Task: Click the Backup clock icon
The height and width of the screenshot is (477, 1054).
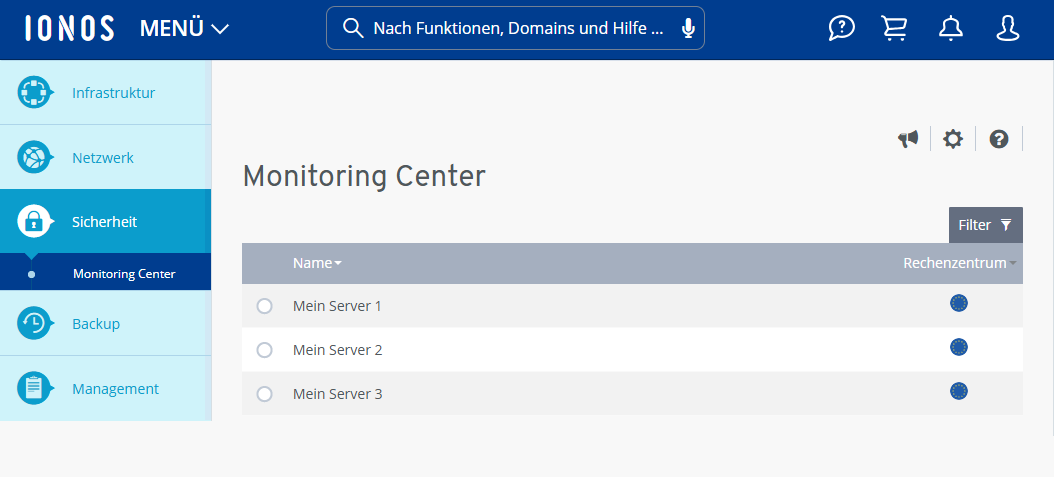Action: (34, 323)
